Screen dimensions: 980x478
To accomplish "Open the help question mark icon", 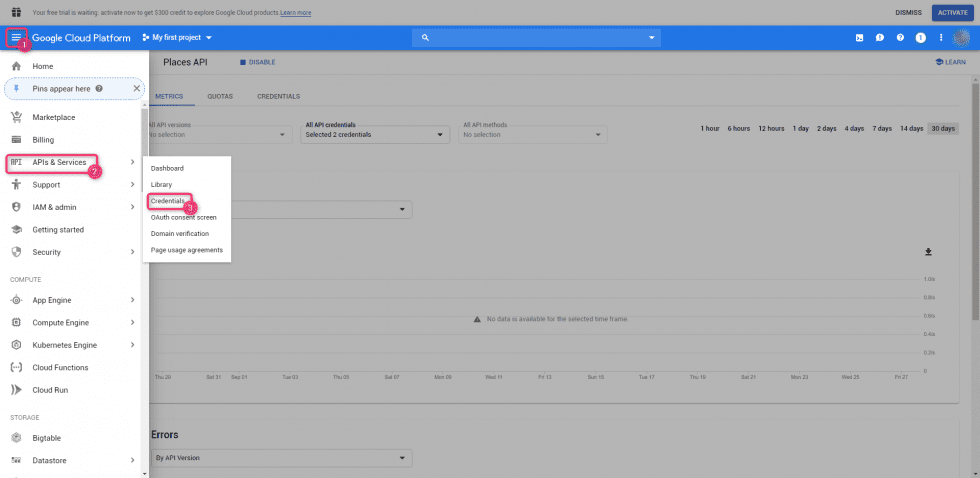I will (x=900, y=37).
